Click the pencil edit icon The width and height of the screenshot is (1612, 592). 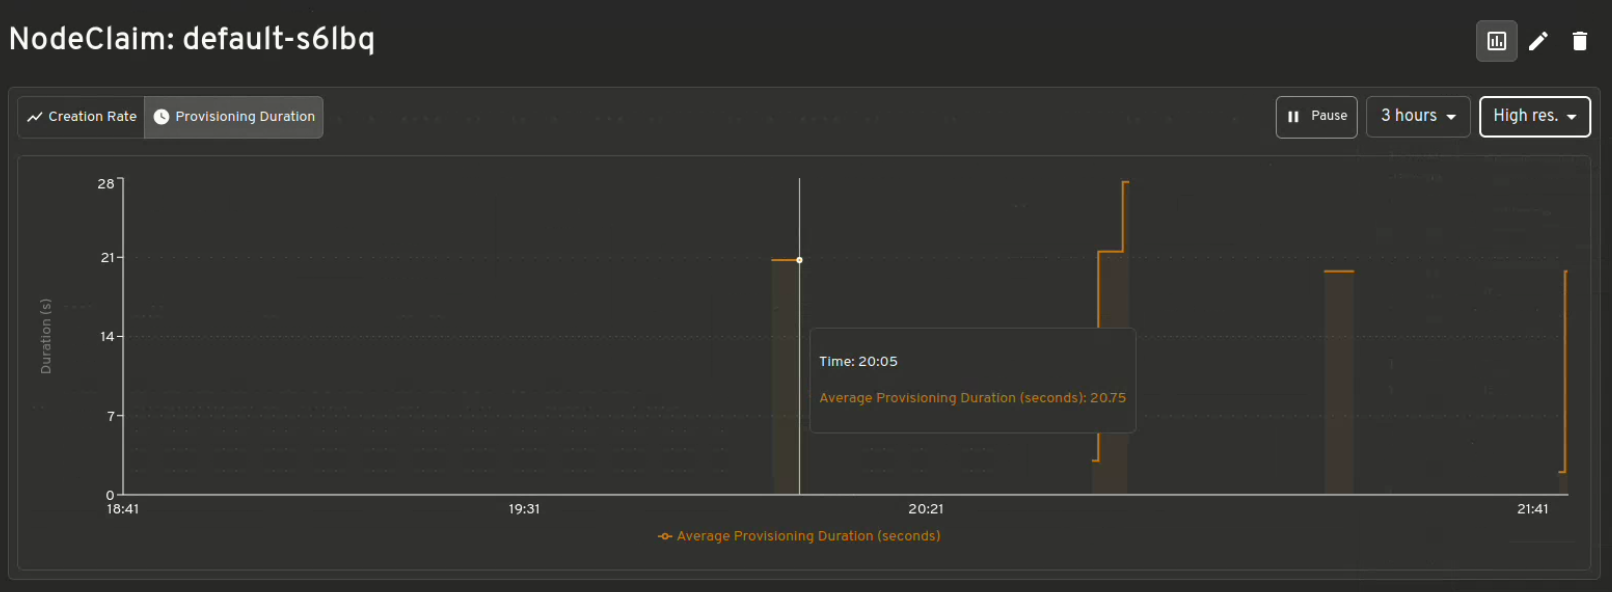[1538, 41]
